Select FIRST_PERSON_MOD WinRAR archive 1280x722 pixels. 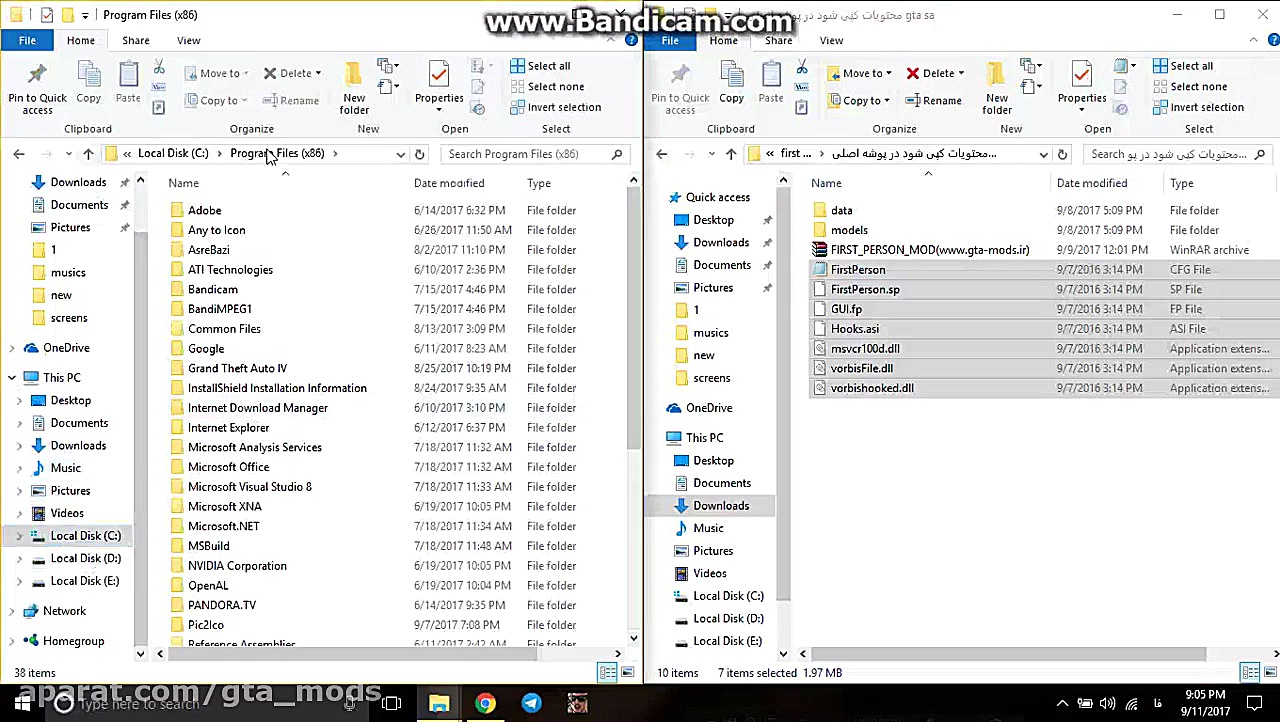[930, 250]
